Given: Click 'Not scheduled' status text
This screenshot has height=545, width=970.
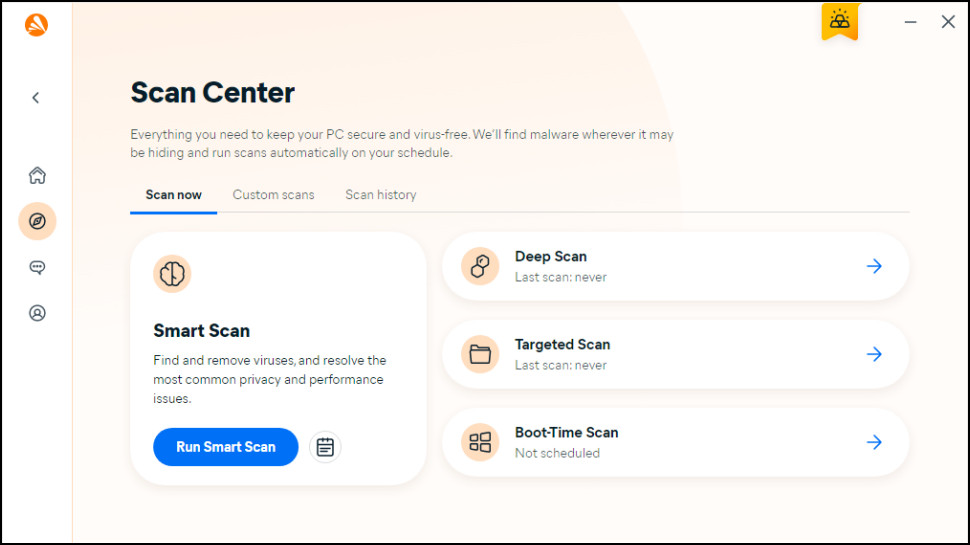Looking at the screenshot, I should [557, 453].
